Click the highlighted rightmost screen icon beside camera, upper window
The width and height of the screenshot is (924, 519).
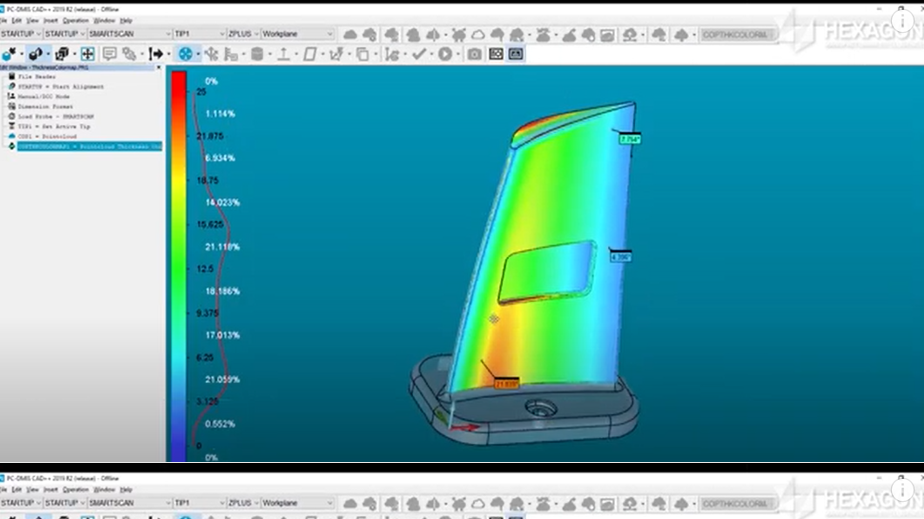click(516, 54)
